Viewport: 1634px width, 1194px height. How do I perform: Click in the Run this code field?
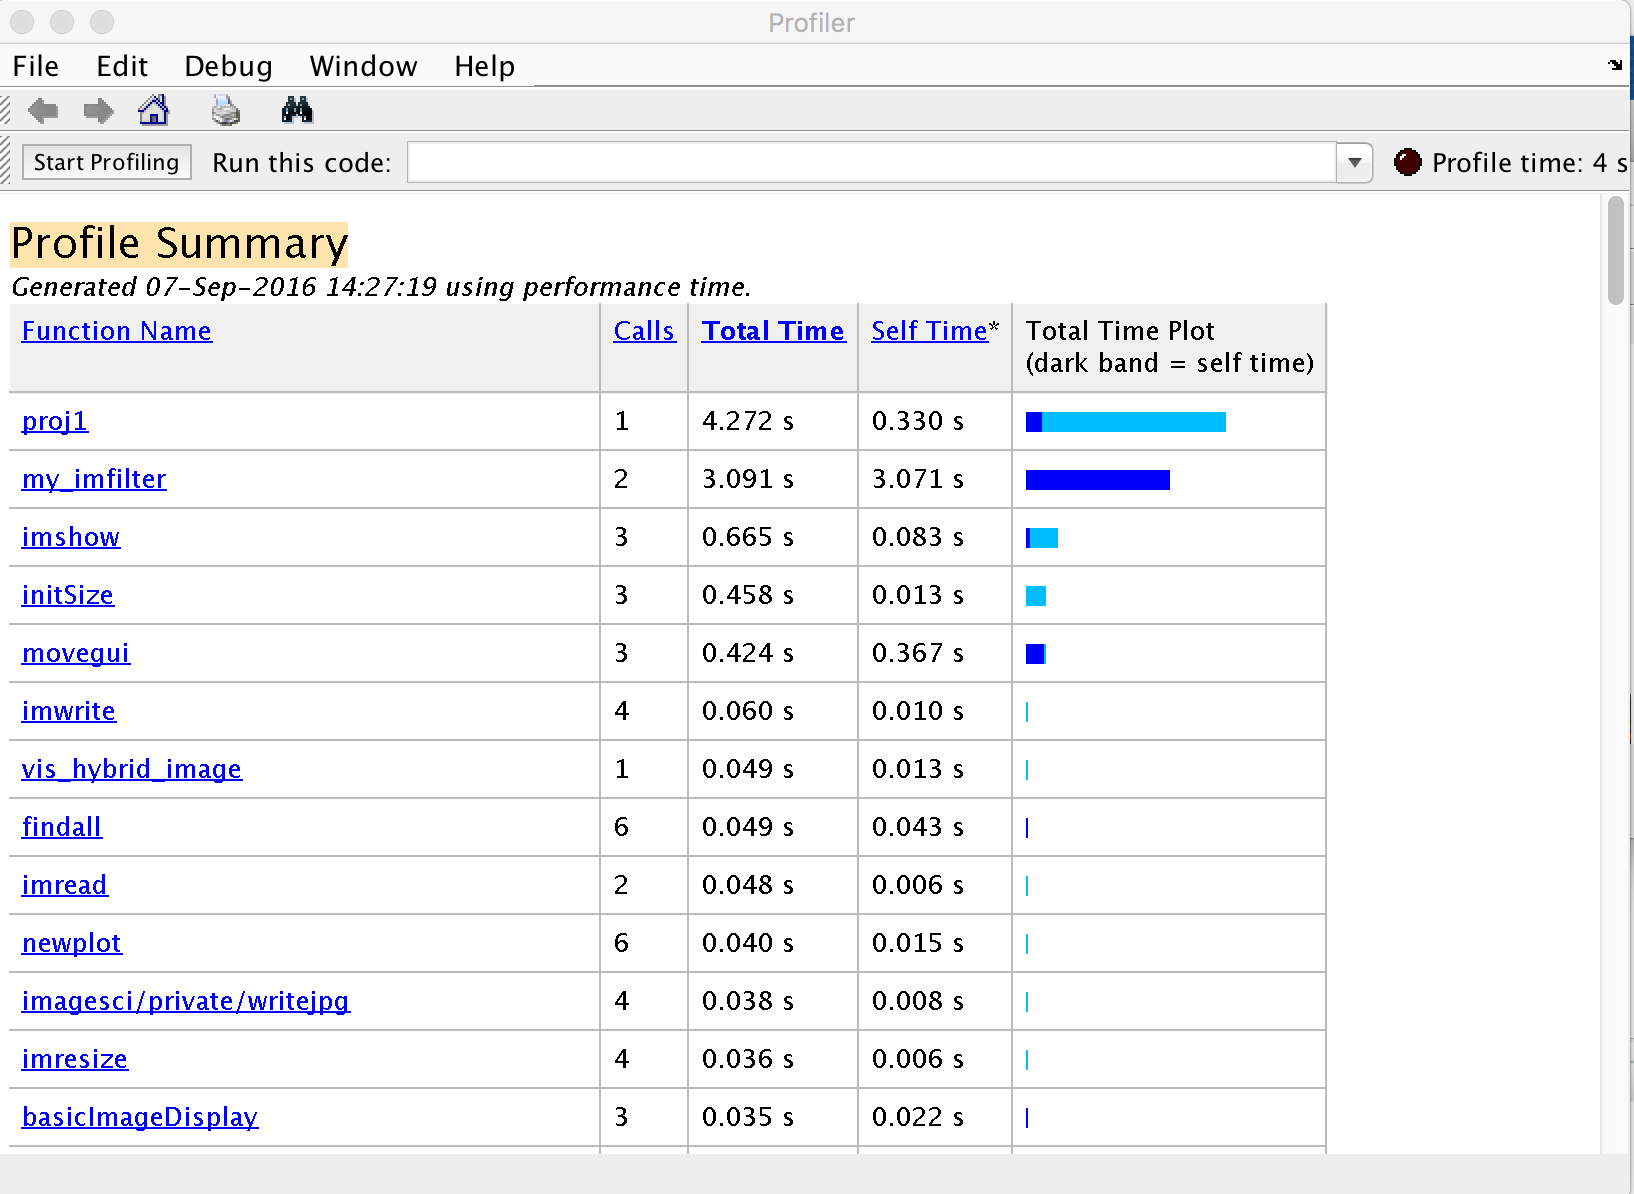pyautogui.click(x=870, y=162)
